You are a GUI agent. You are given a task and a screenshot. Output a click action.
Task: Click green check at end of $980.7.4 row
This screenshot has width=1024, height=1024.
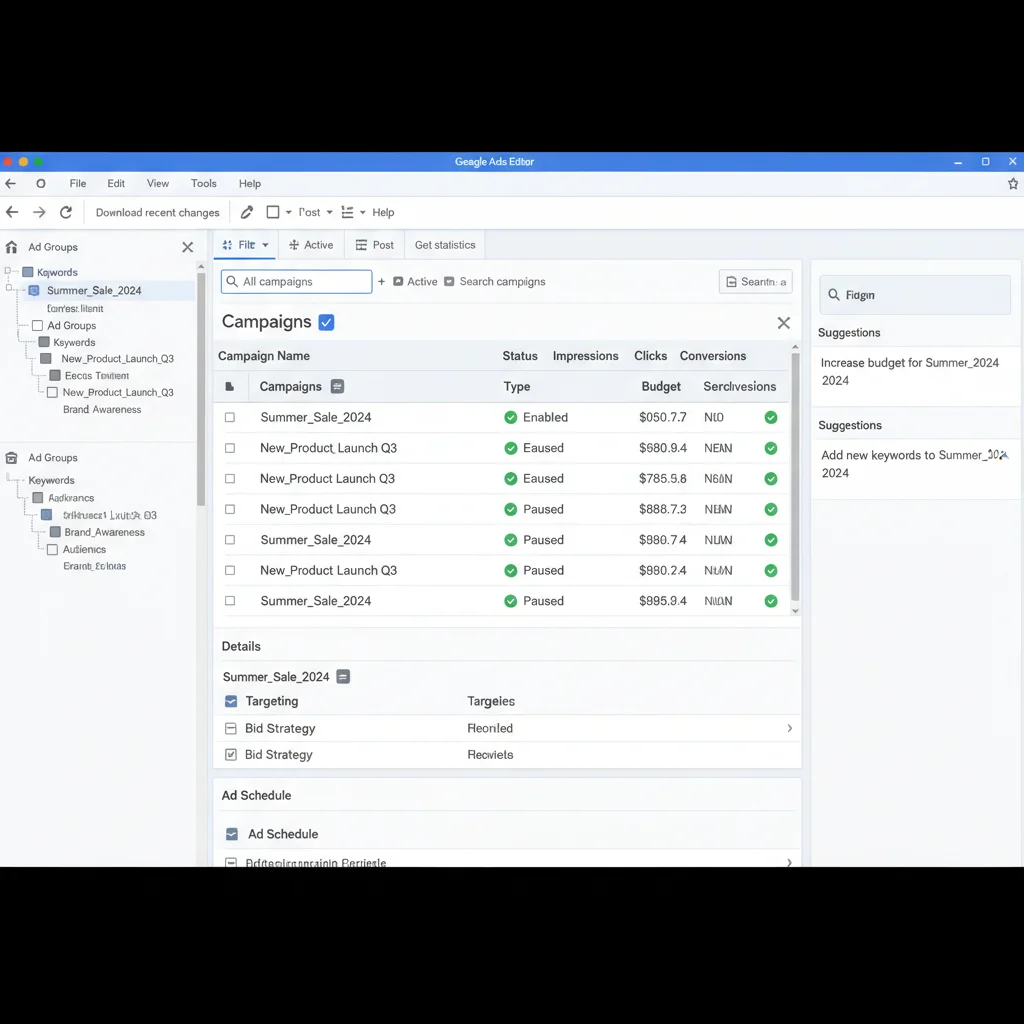pyautogui.click(x=771, y=540)
